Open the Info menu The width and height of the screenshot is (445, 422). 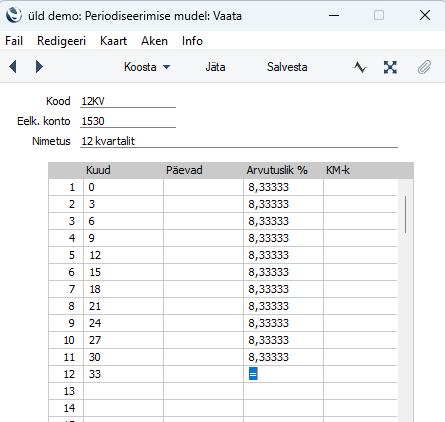coord(192,41)
